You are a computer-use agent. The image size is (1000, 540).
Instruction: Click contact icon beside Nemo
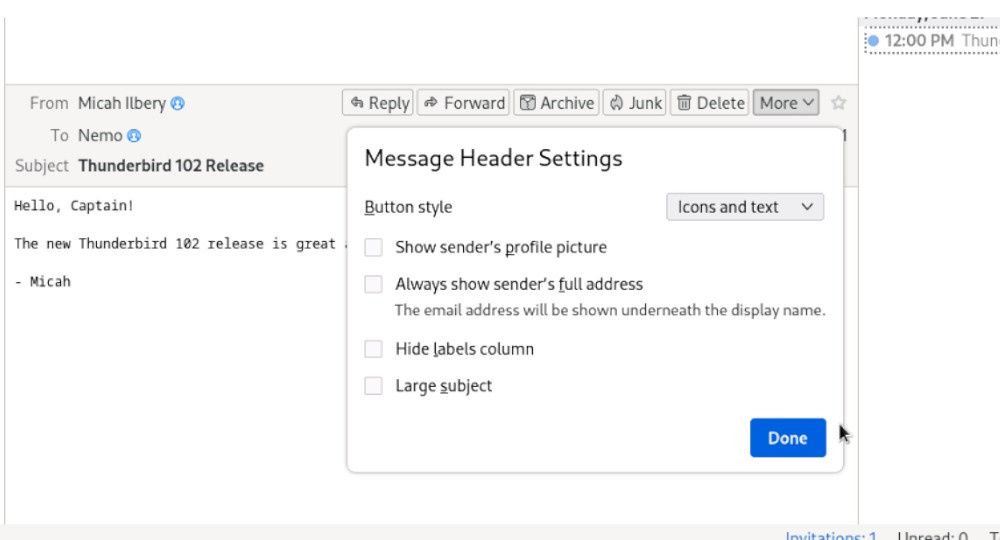click(x=134, y=136)
